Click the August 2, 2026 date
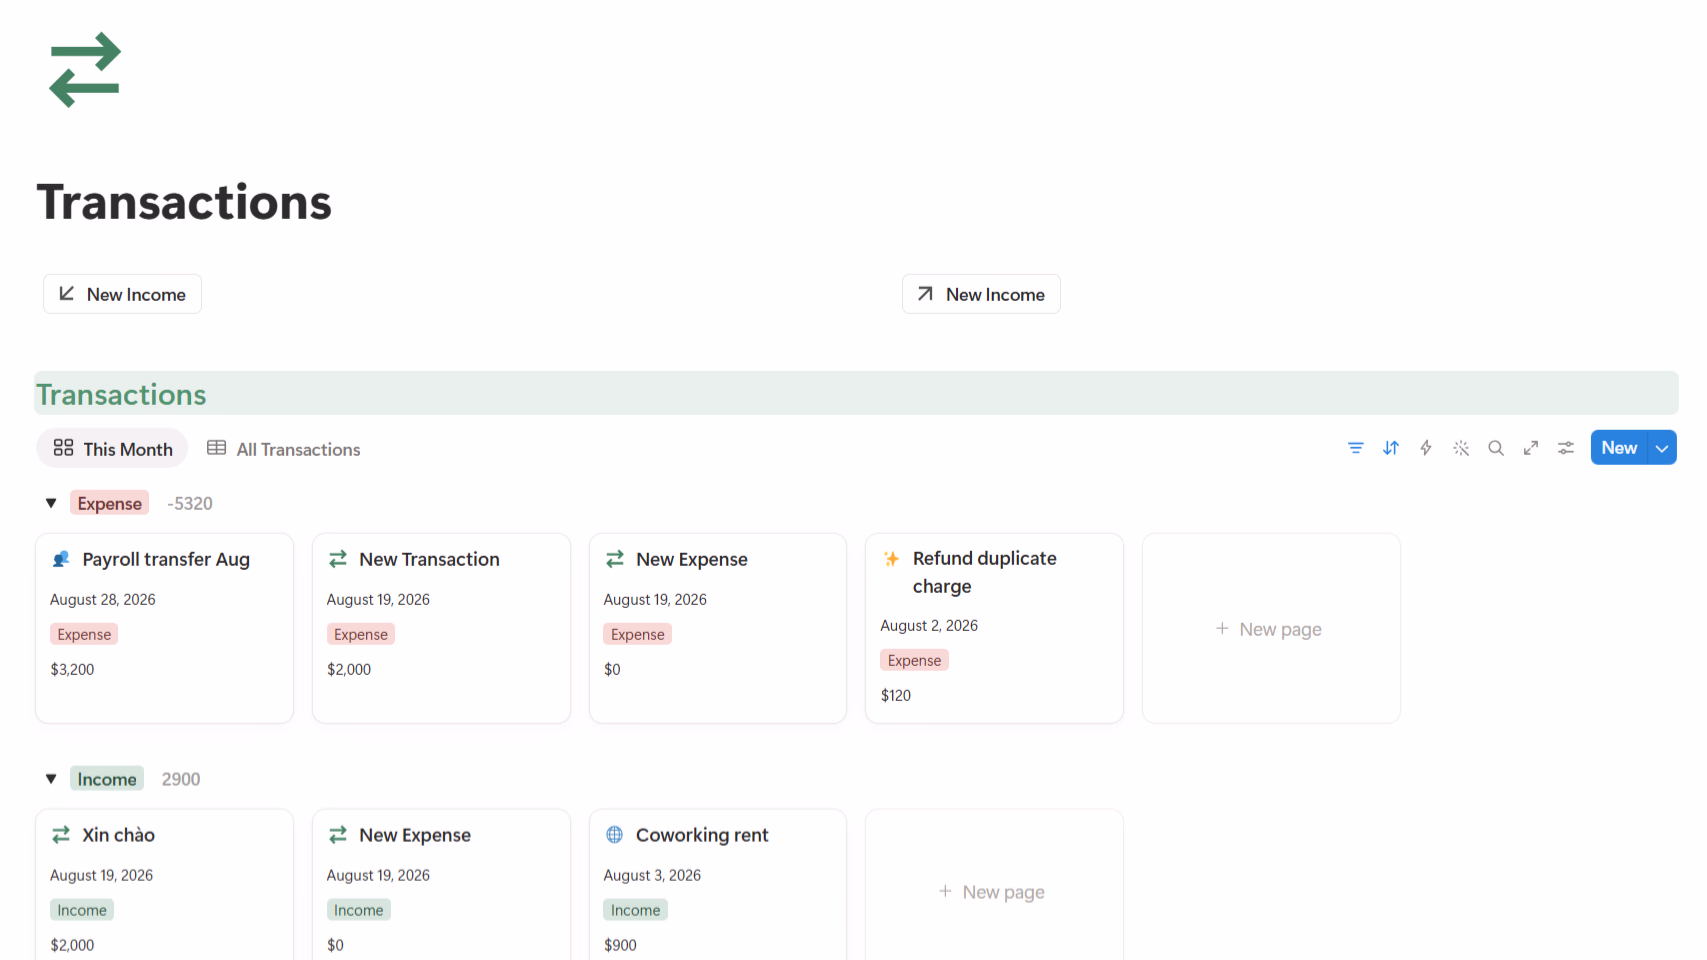Screen dimensions: 1707x960 (x=929, y=625)
